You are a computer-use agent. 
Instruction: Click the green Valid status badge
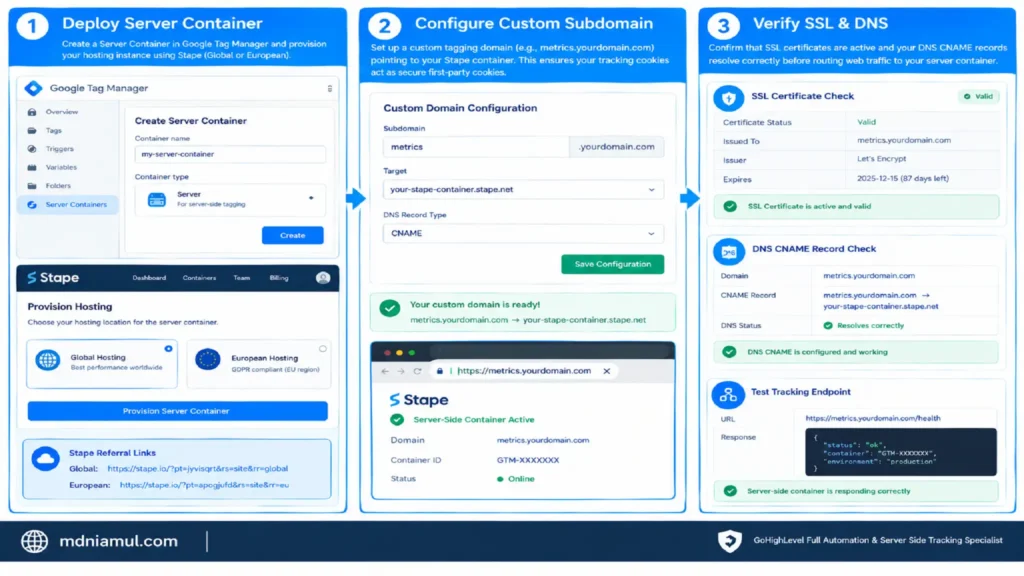[978, 97]
